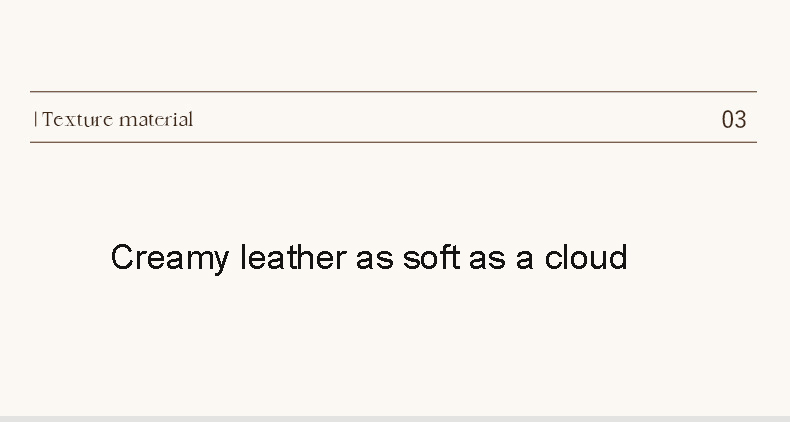The image size is (790, 422).
Task: Click the horizontal divider line above "Texture material"
Action: click(x=393, y=92)
